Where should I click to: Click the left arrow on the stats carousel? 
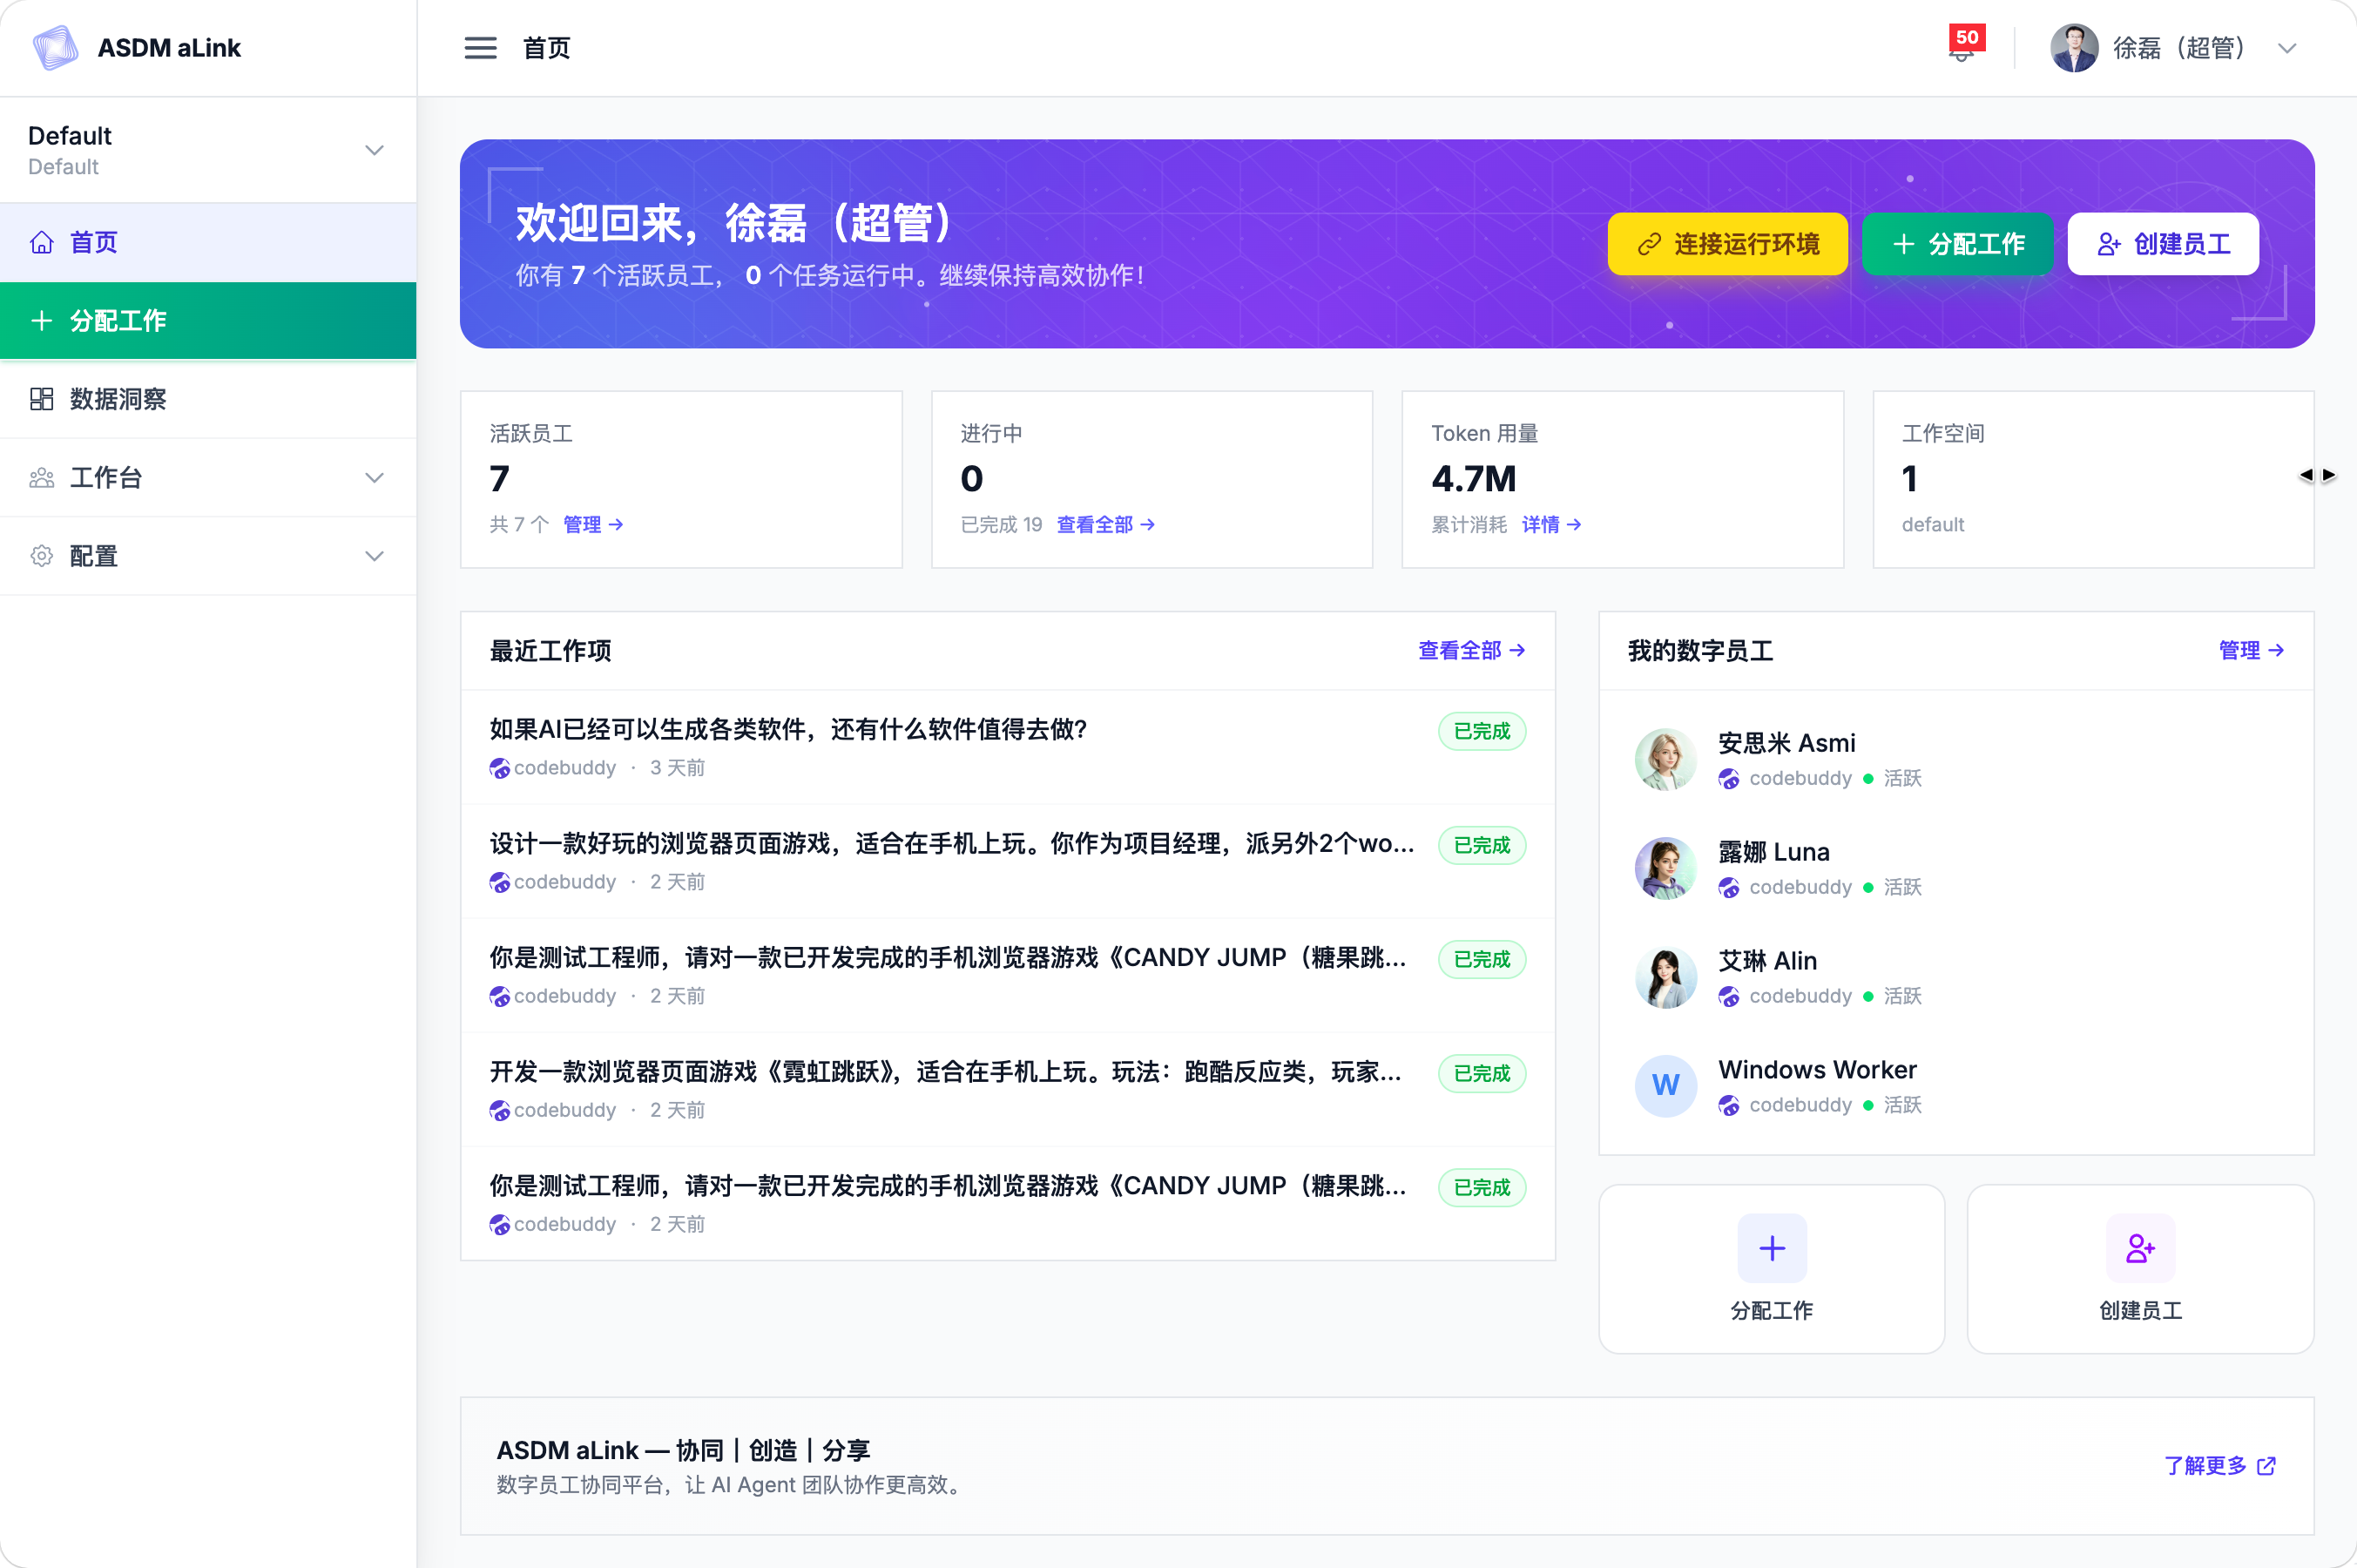tap(2306, 475)
